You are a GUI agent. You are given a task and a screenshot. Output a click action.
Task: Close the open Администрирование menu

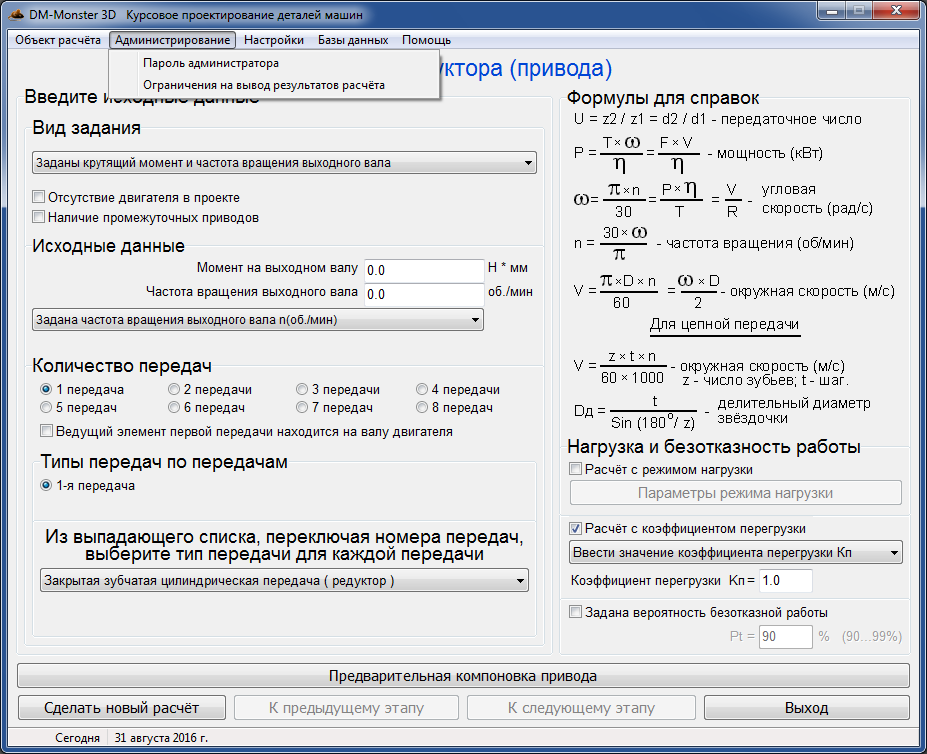pyautogui.click(x=172, y=40)
